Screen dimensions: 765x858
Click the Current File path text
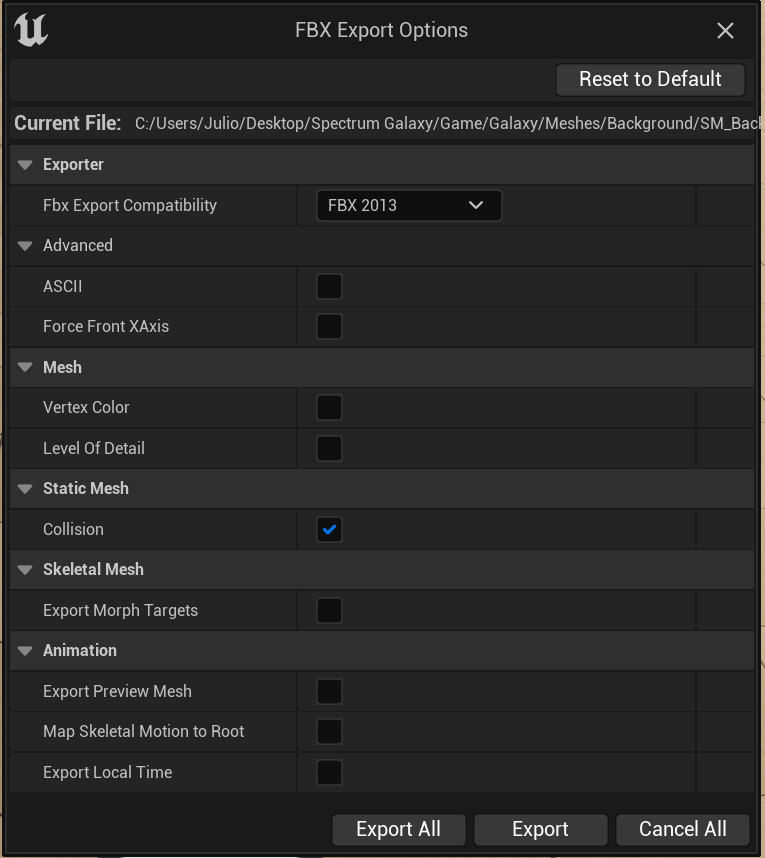click(448, 124)
